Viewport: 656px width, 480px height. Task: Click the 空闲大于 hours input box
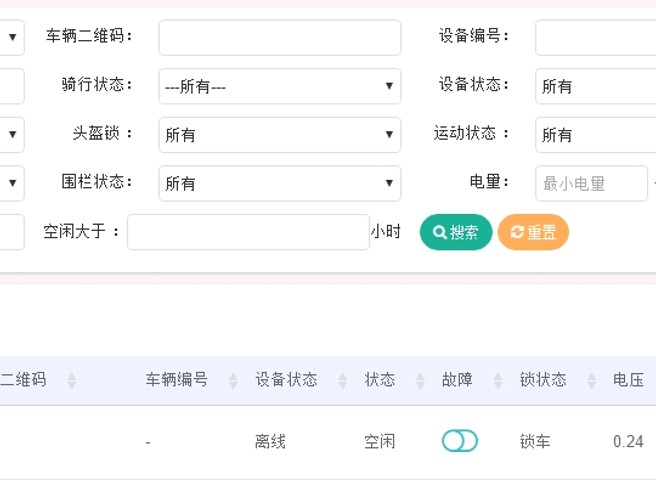point(248,232)
